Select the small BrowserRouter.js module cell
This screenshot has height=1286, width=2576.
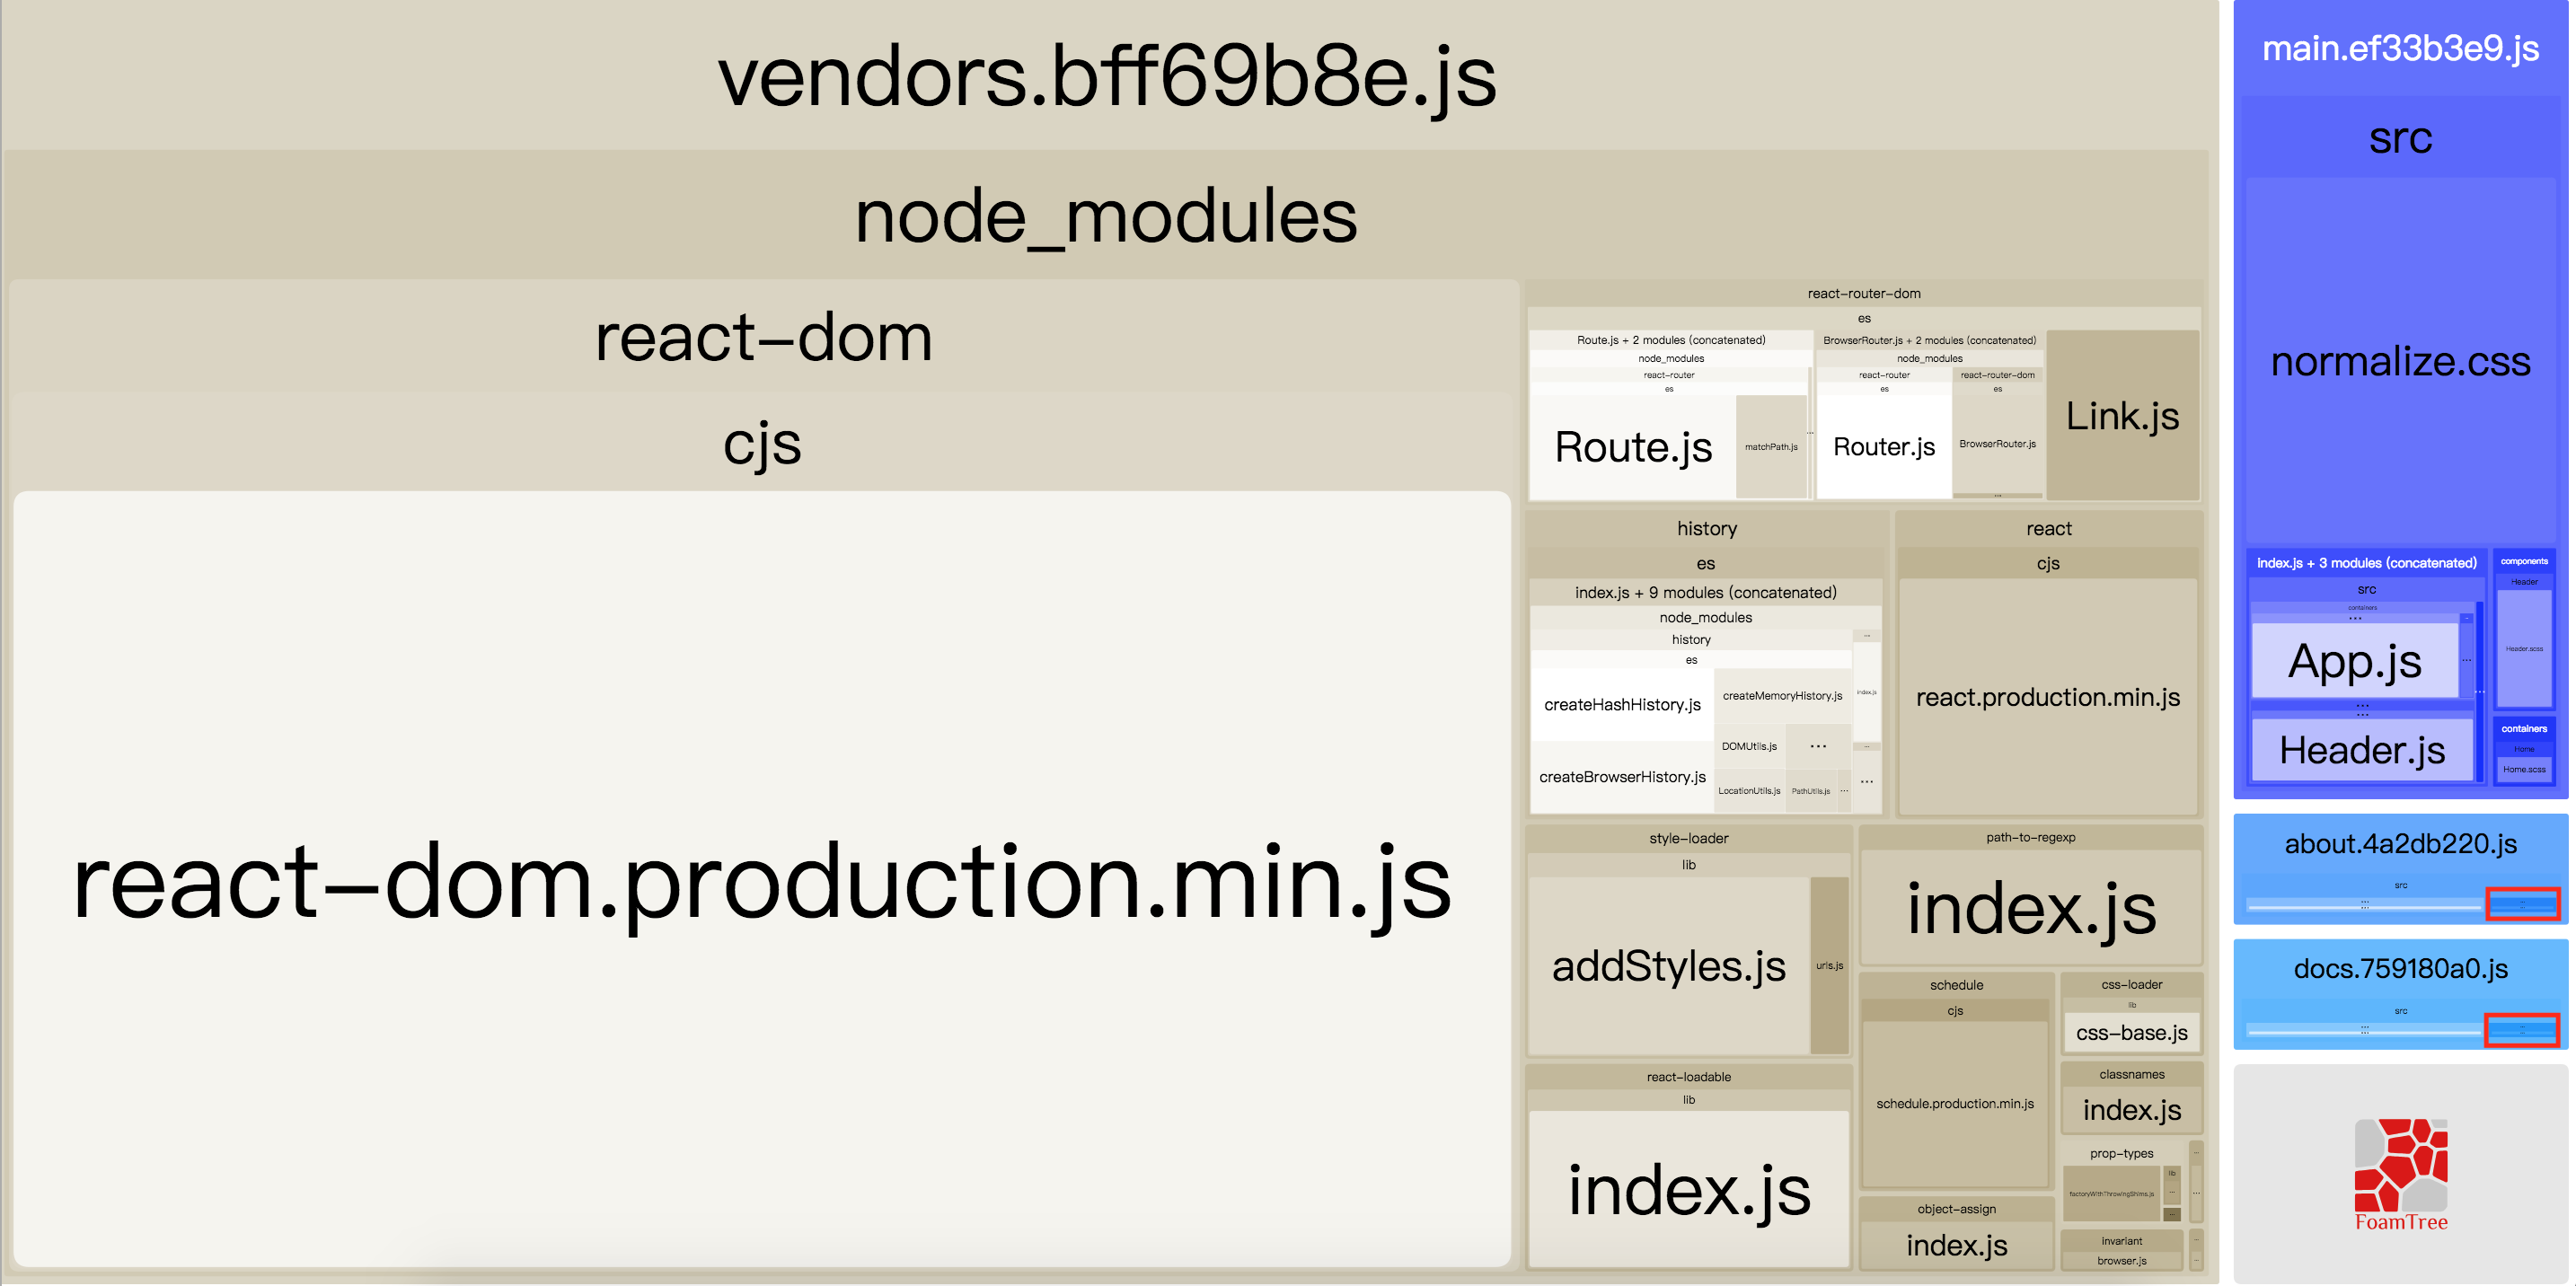coord(1997,443)
